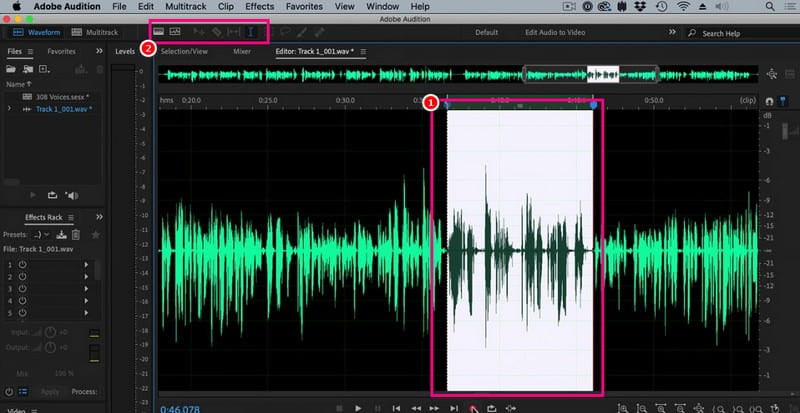Click Zoom In Amplitude icon

(x=623, y=408)
